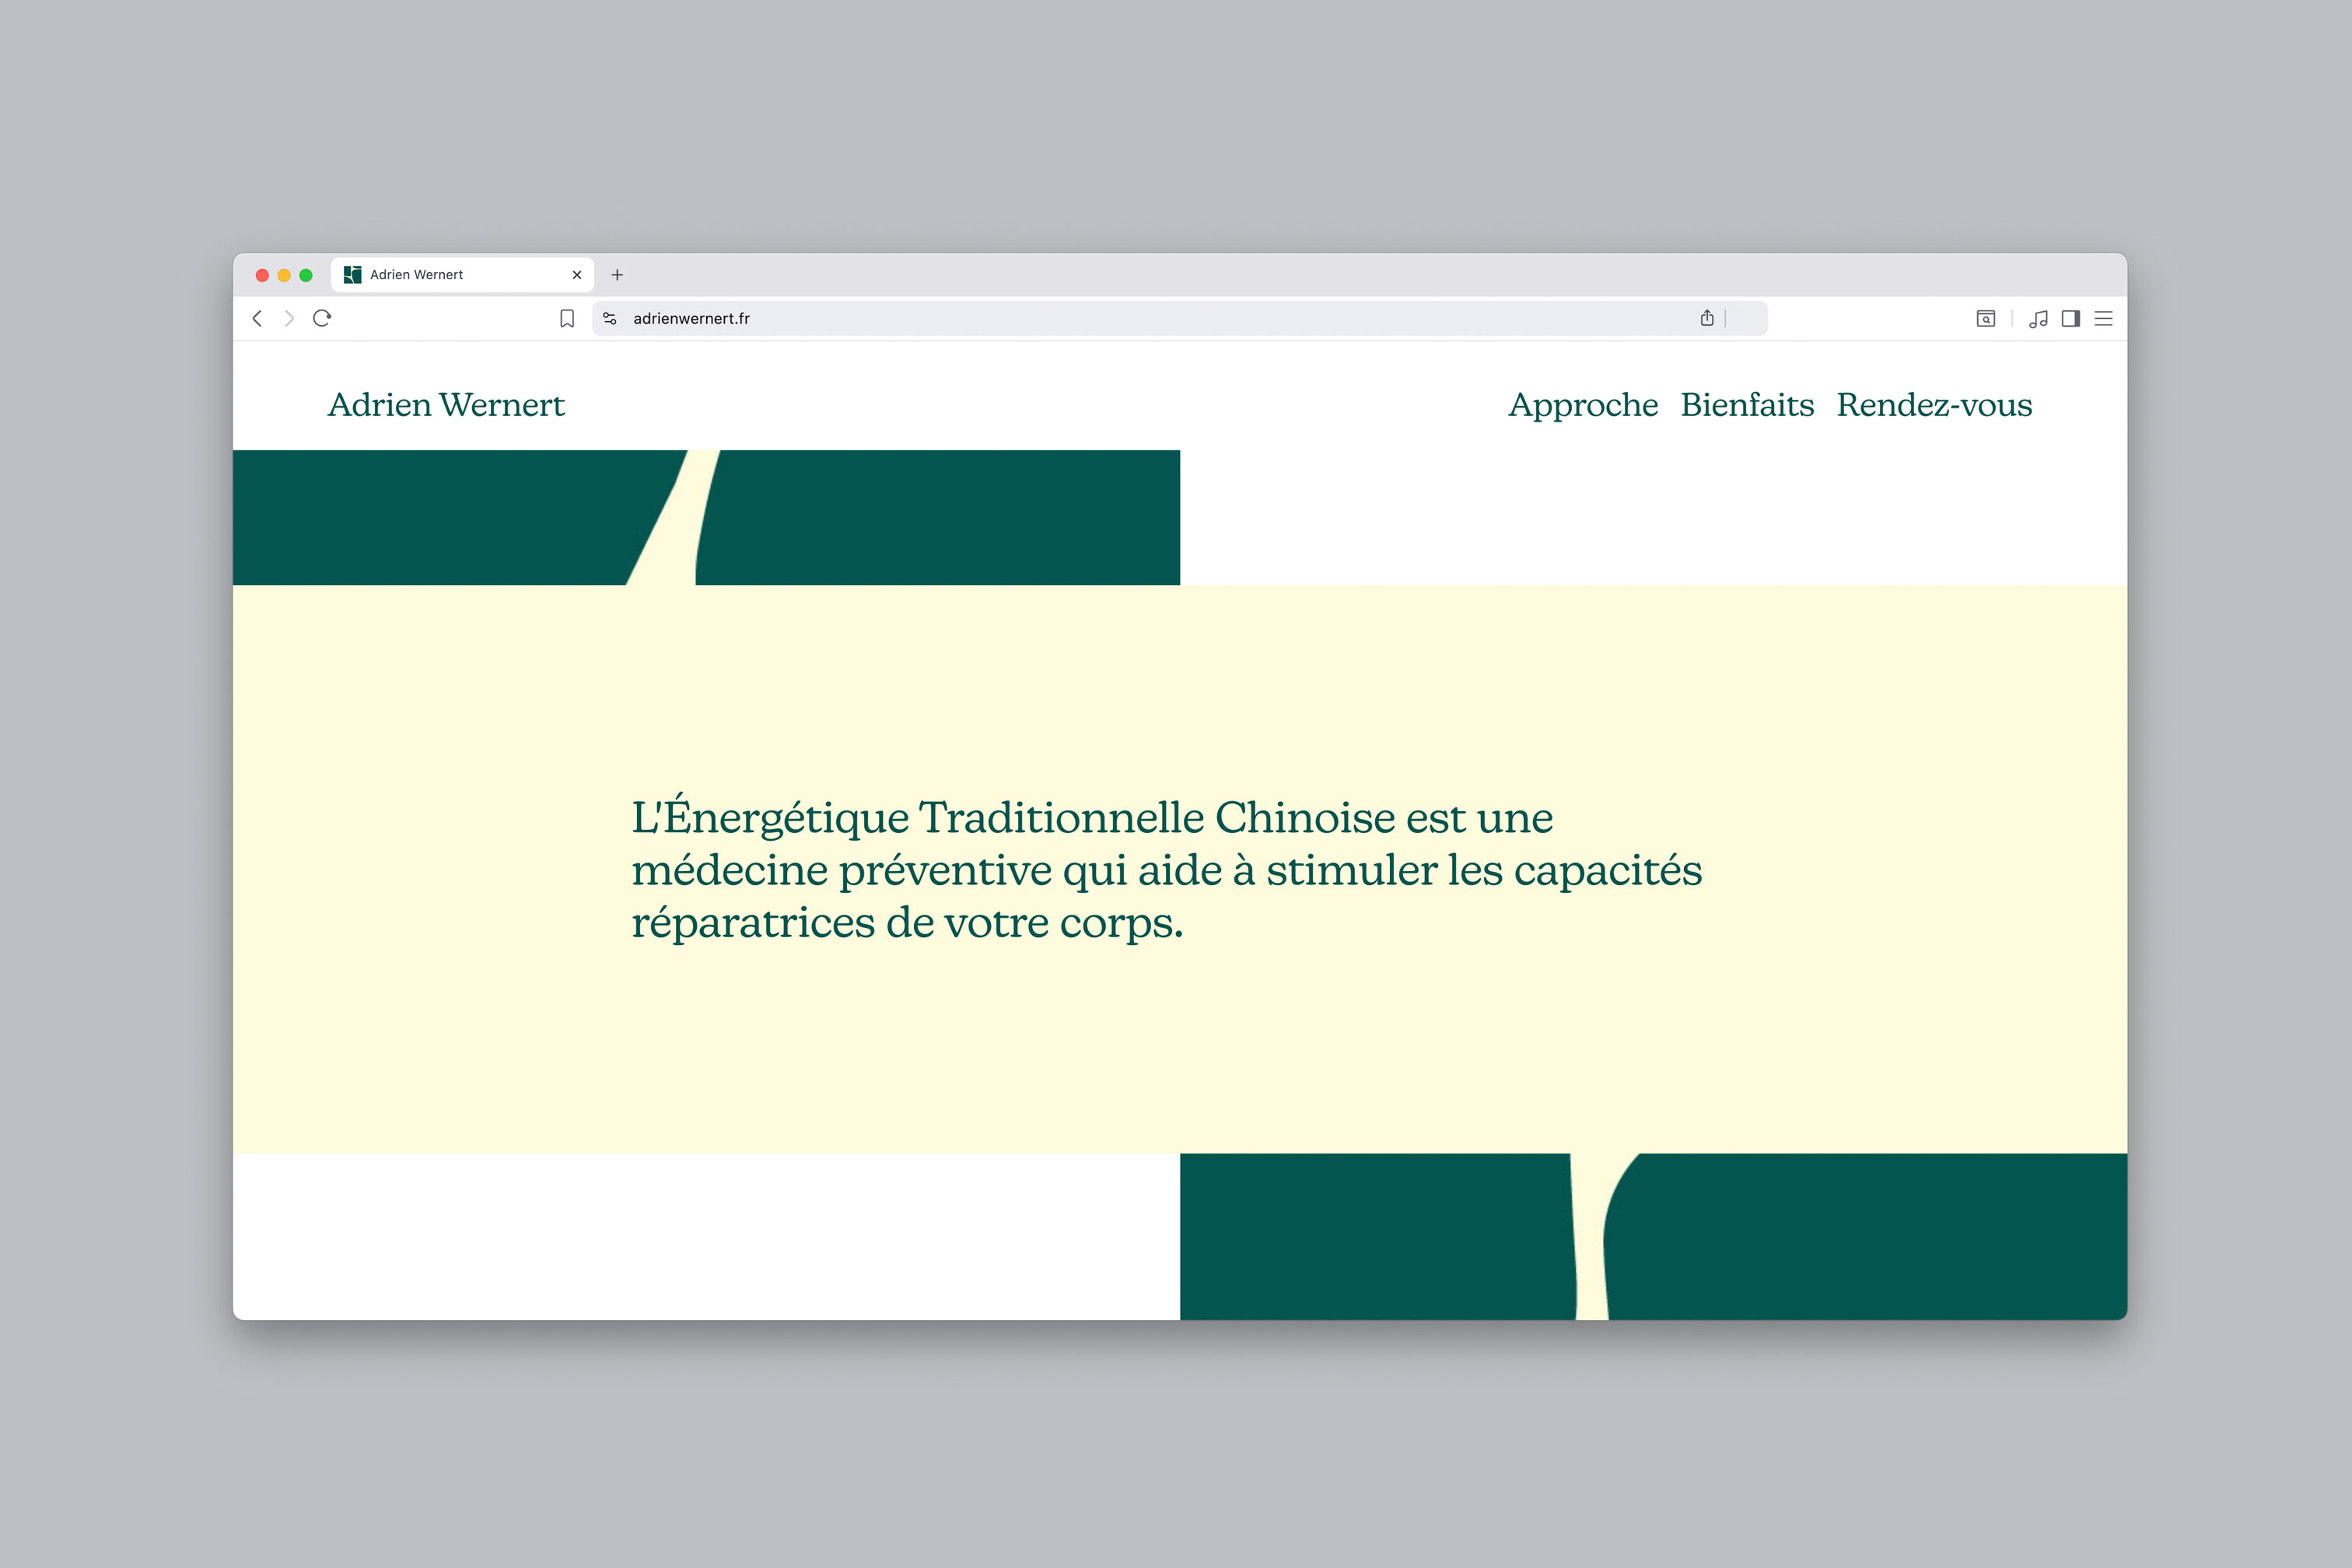Go to the Approche section
The image size is (2352, 1568).
click(x=1582, y=405)
